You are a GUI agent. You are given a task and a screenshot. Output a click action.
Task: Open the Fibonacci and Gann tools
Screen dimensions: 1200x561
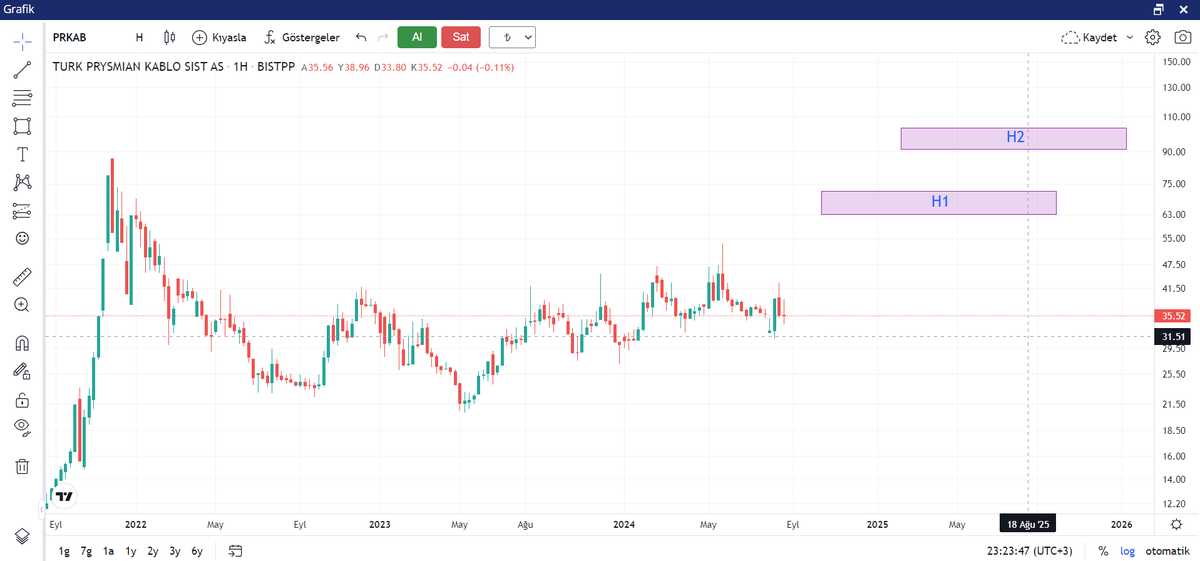point(22,98)
